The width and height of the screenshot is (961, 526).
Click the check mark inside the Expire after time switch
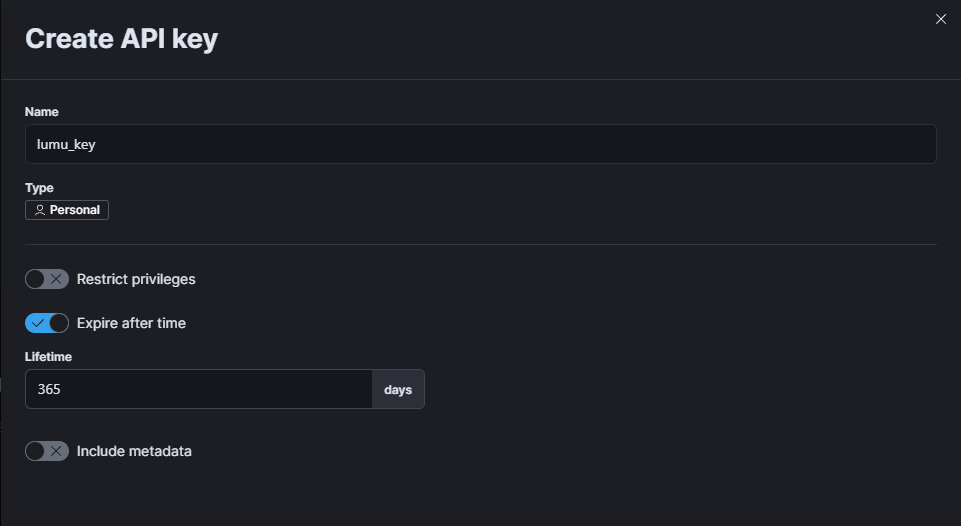point(38,323)
